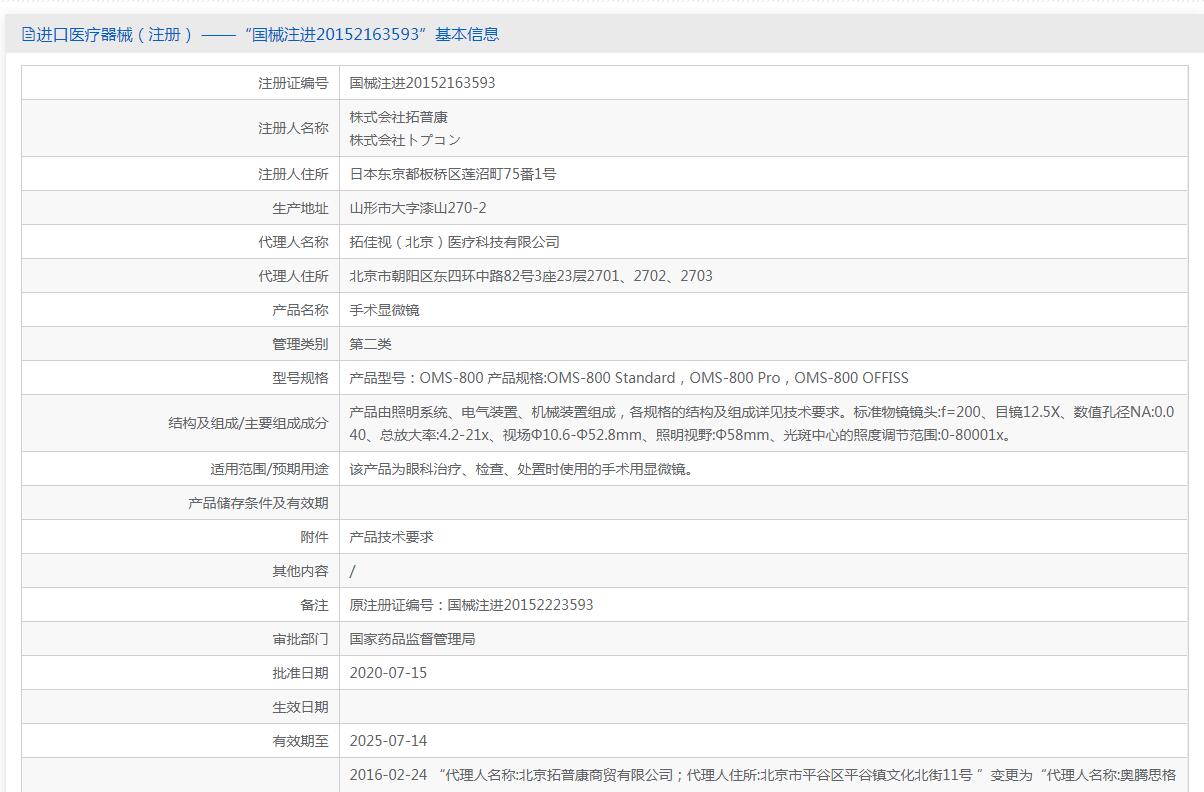Select expiry date 2025-07-14

(388, 741)
